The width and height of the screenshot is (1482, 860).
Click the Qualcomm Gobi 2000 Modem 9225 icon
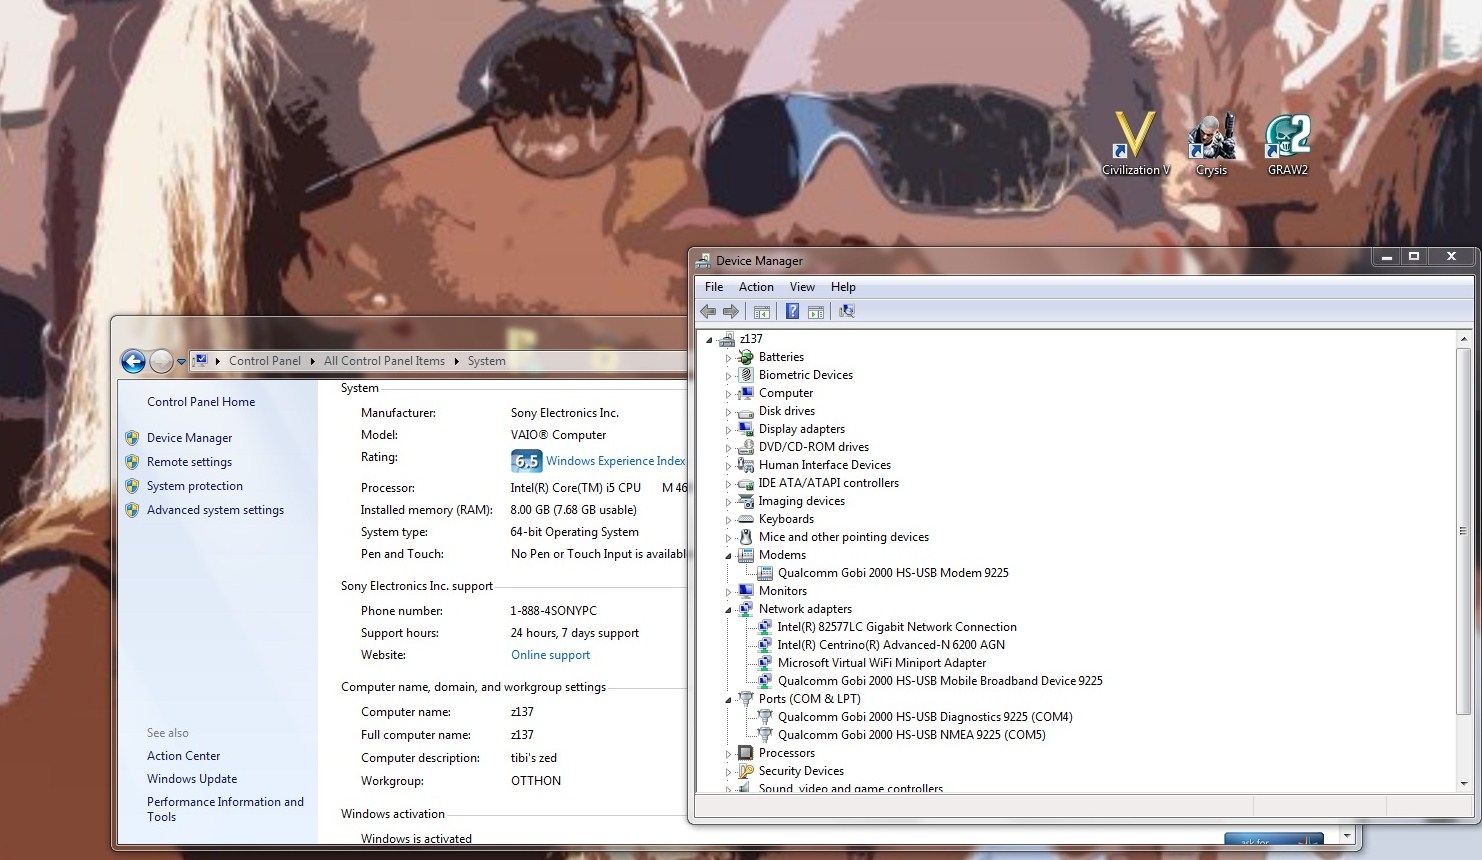point(765,573)
